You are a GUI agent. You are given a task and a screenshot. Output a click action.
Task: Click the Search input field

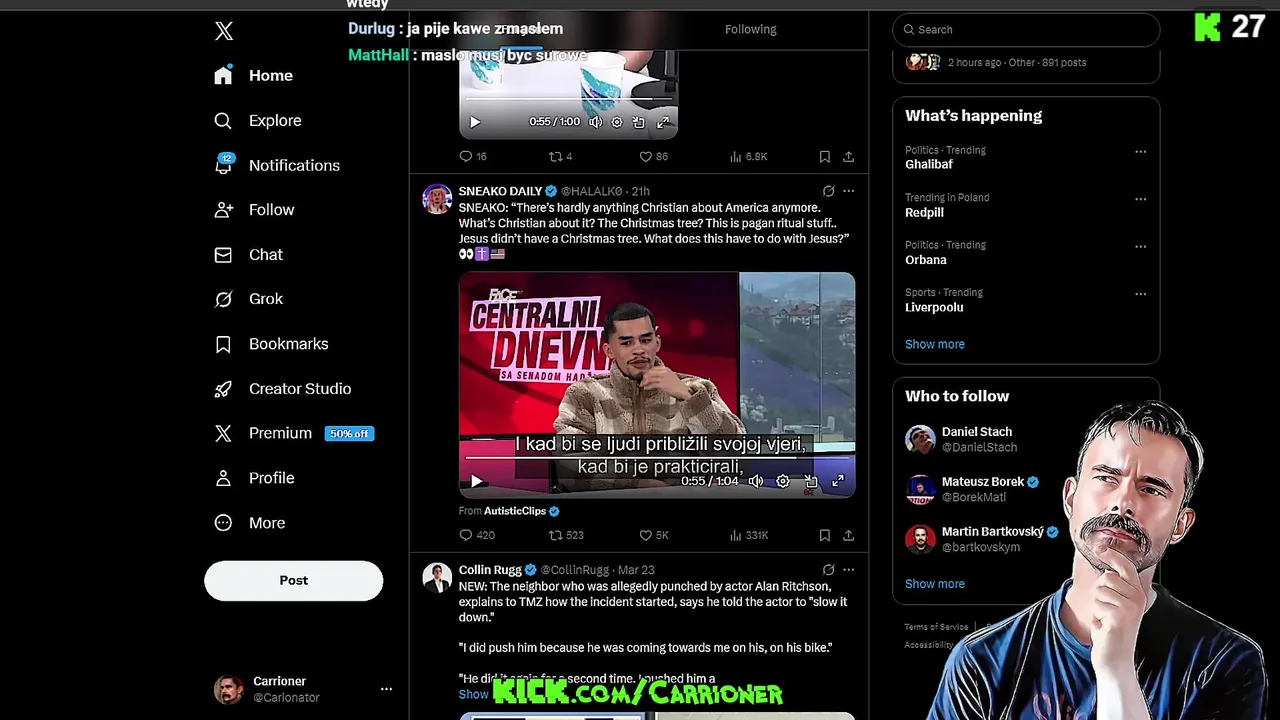pyautogui.click(x=1026, y=29)
